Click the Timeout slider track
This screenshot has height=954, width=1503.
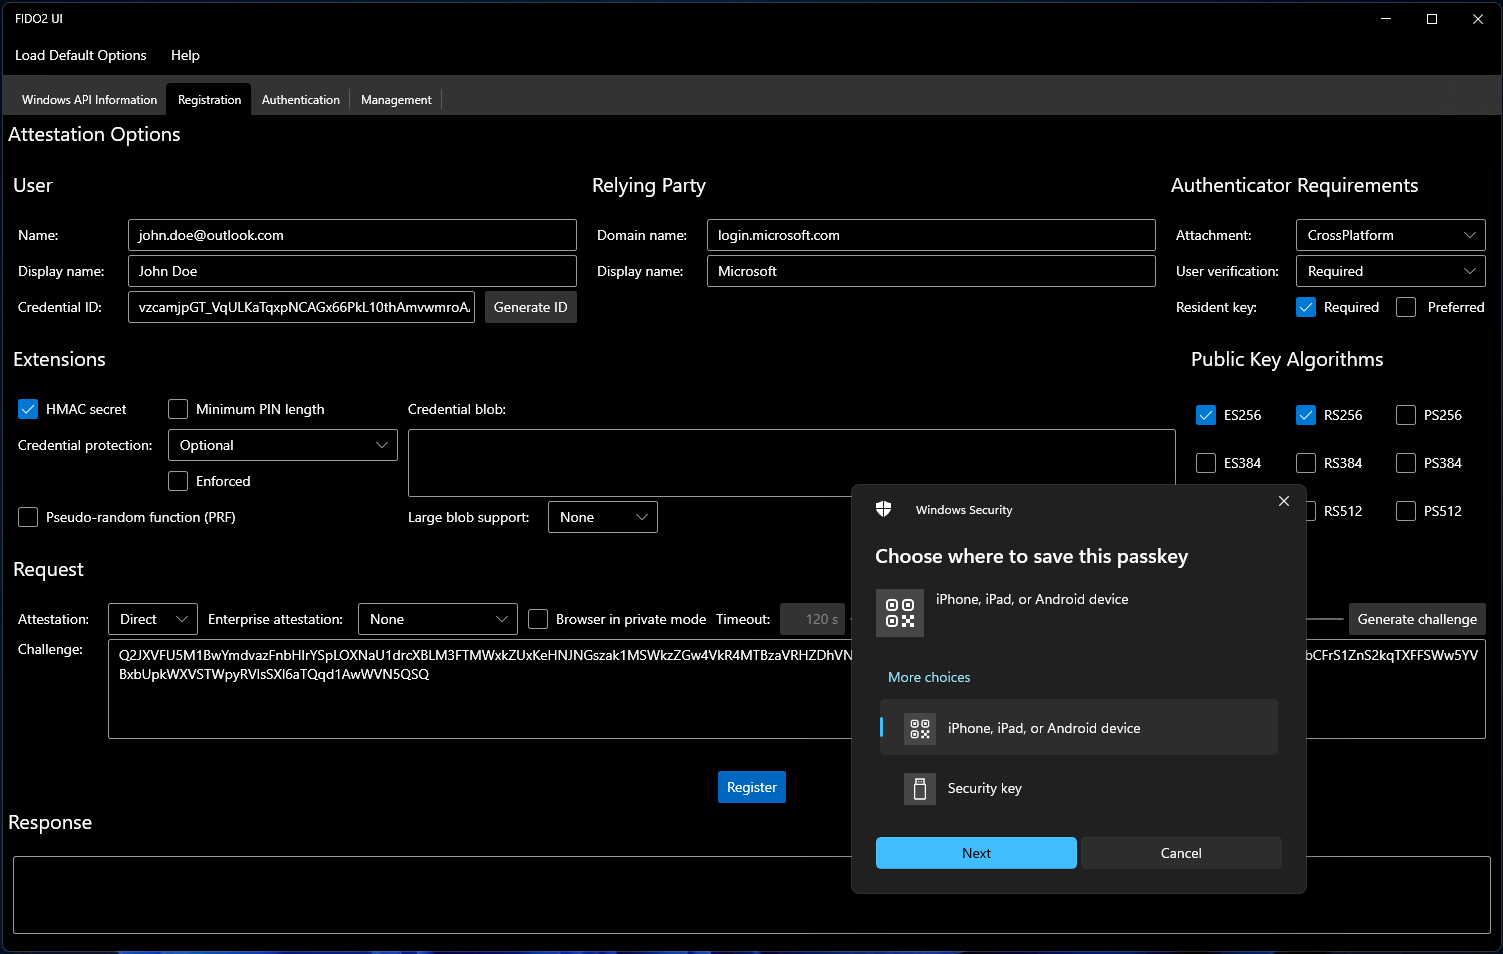pos(1325,619)
